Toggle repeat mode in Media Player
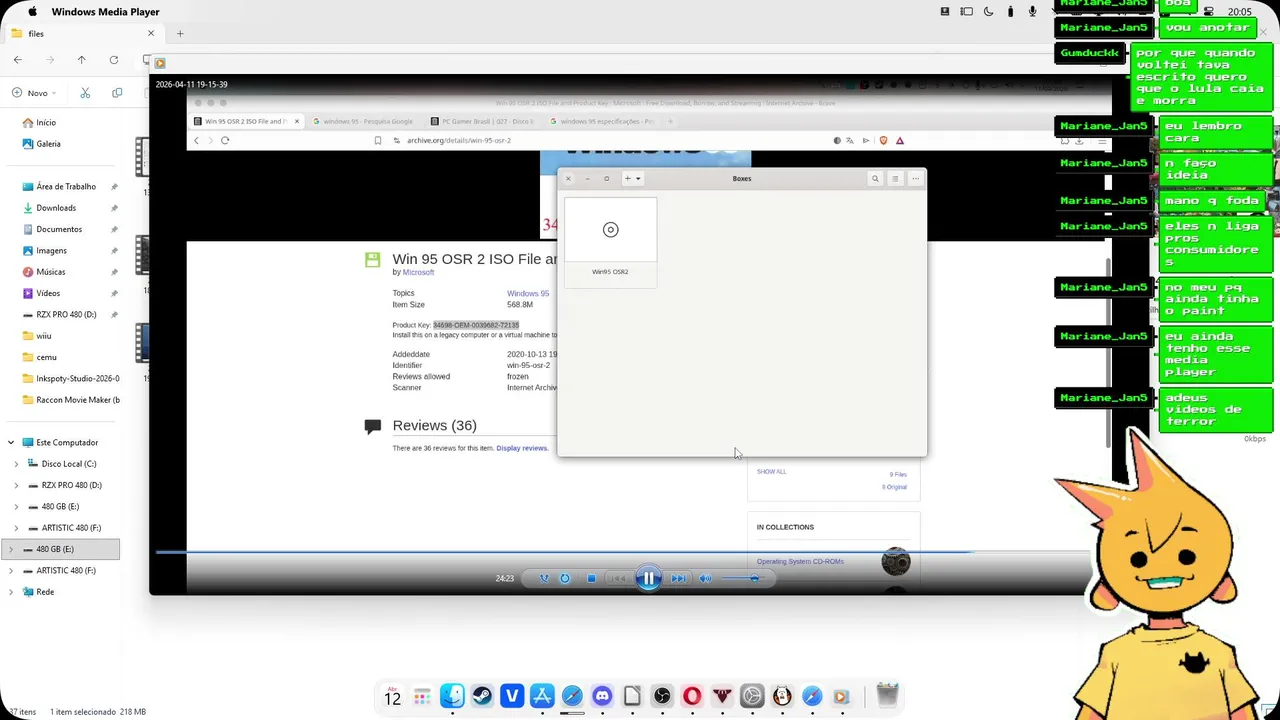Viewport: 1280px width, 720px height. pos(565,578)
